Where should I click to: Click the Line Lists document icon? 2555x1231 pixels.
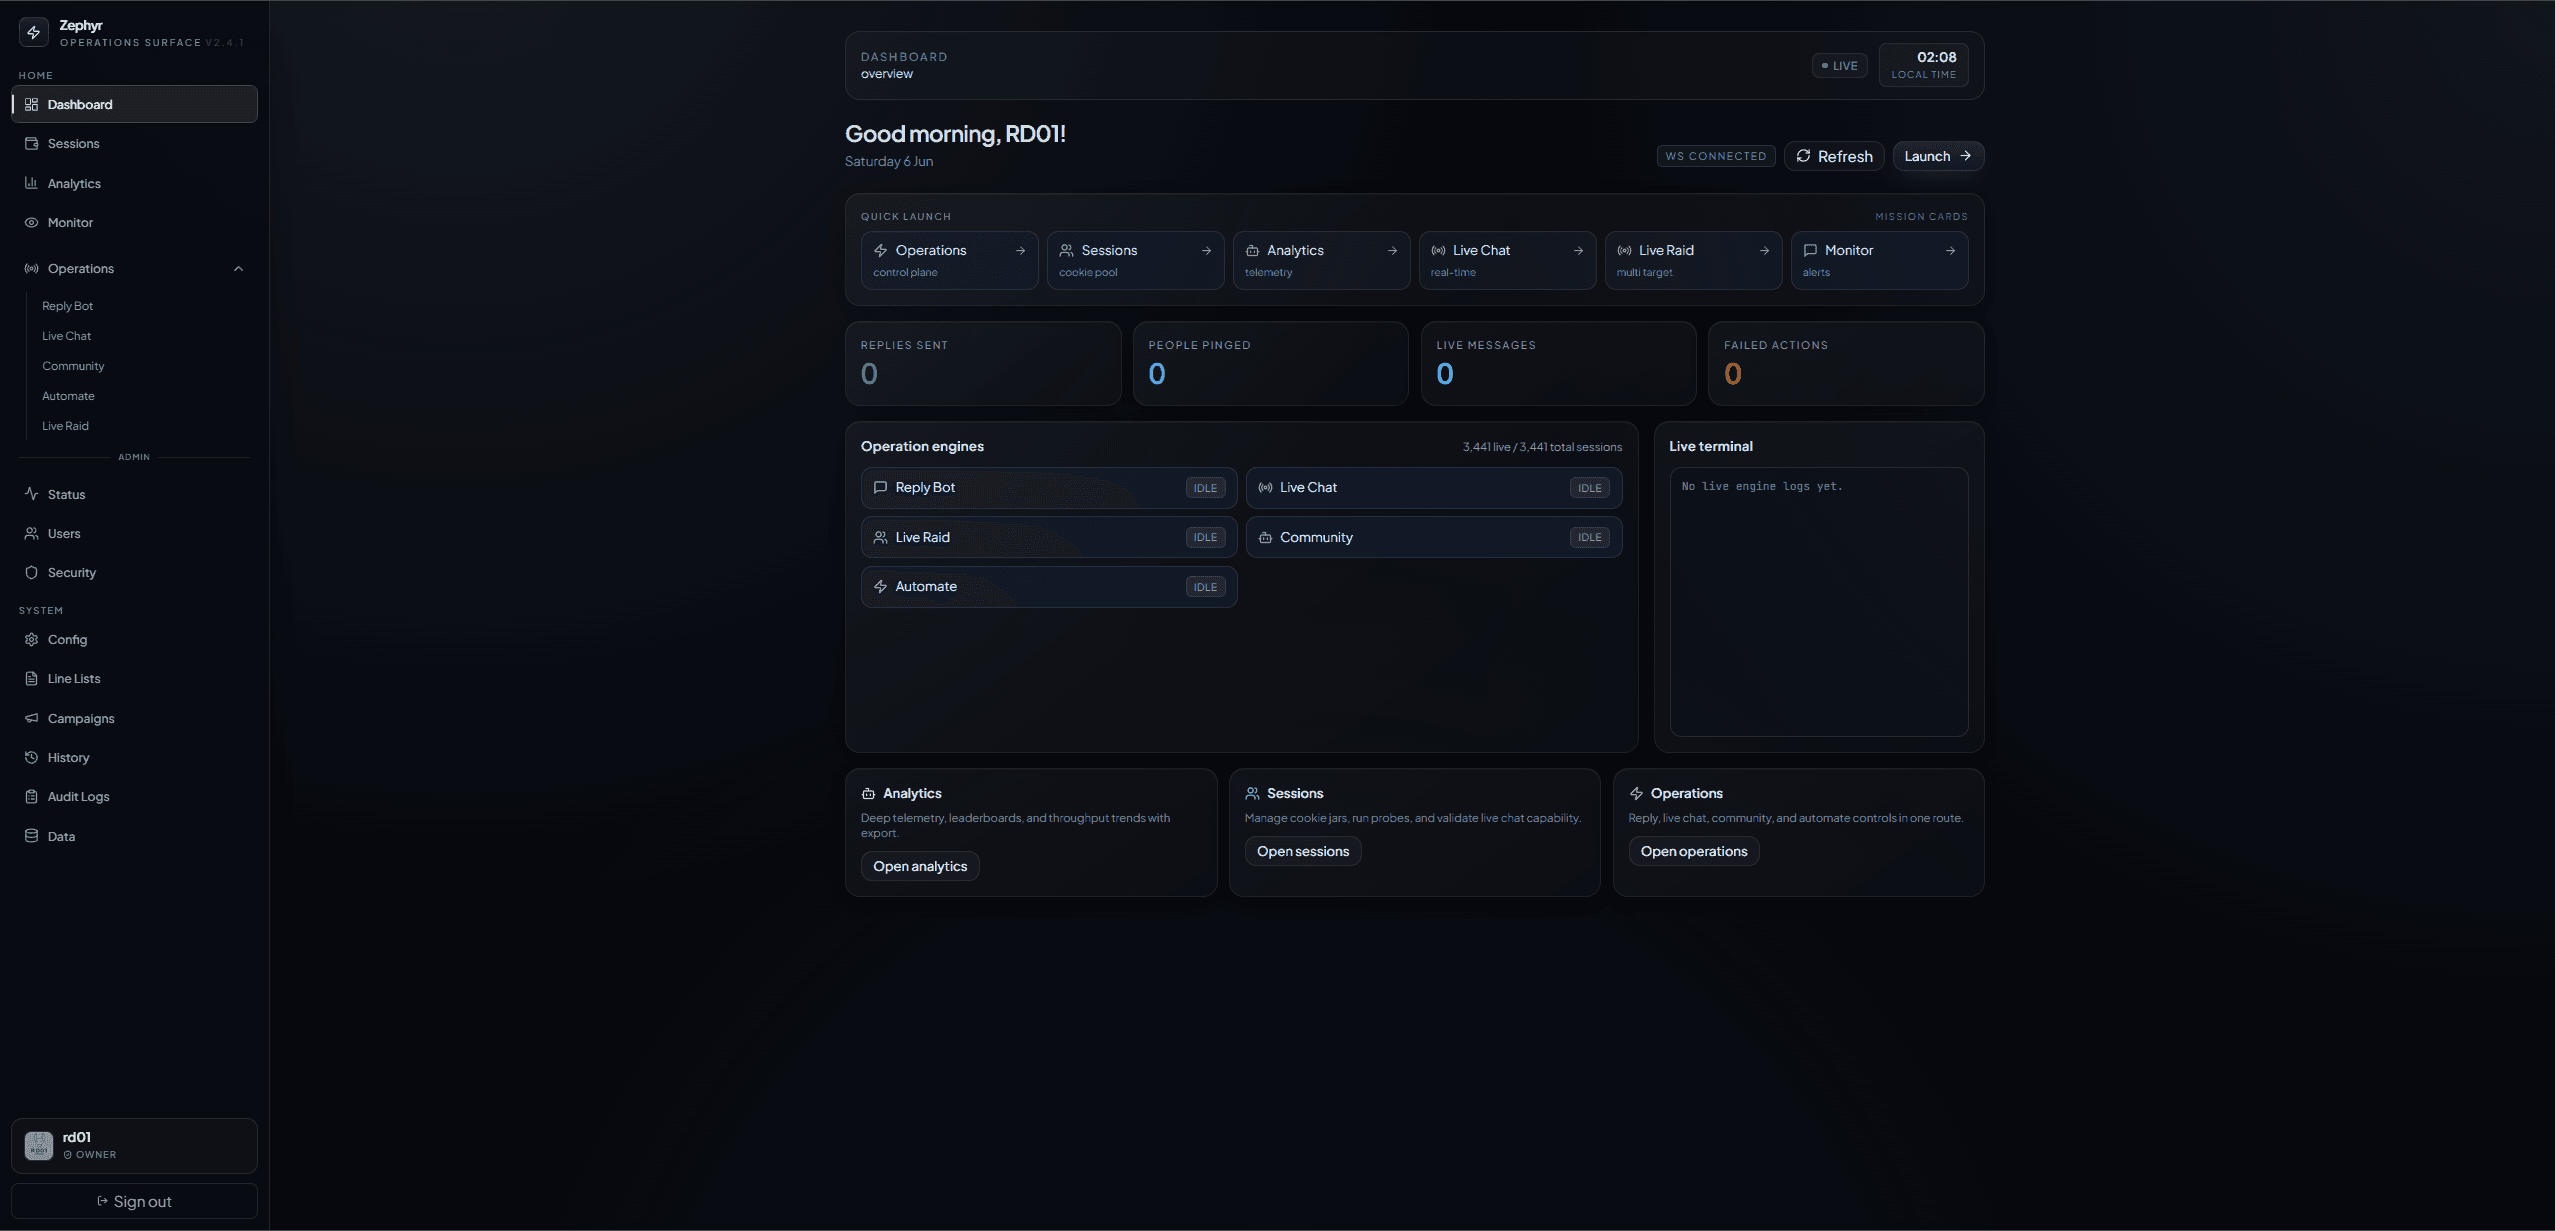[31, 678]
